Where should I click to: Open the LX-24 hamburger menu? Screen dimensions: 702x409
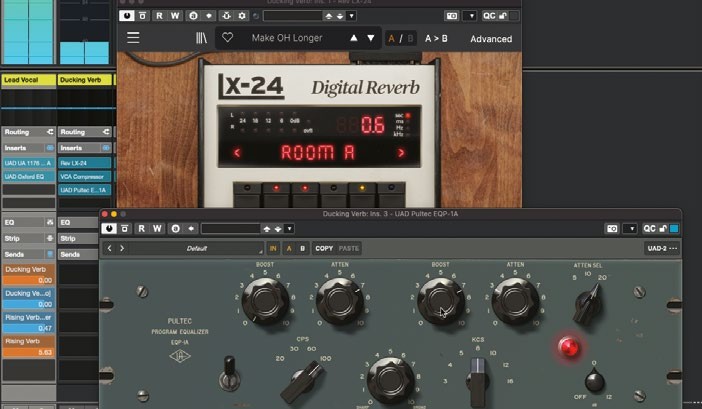click(133, 38)
